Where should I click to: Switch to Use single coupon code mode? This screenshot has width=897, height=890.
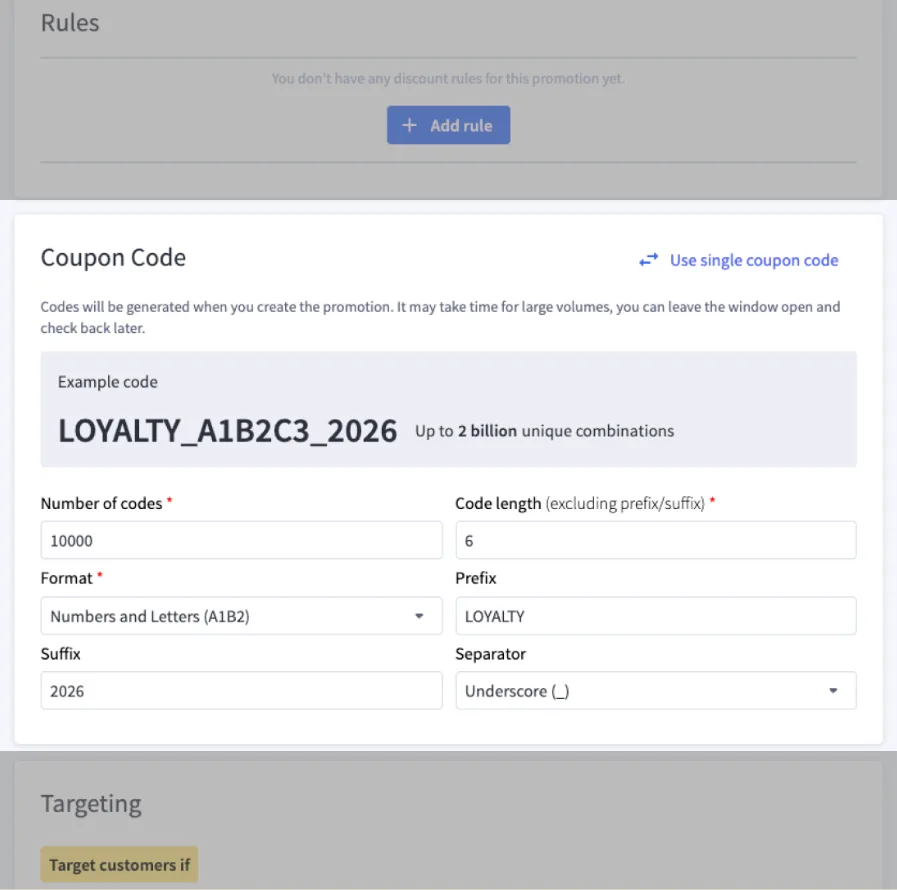753,260
